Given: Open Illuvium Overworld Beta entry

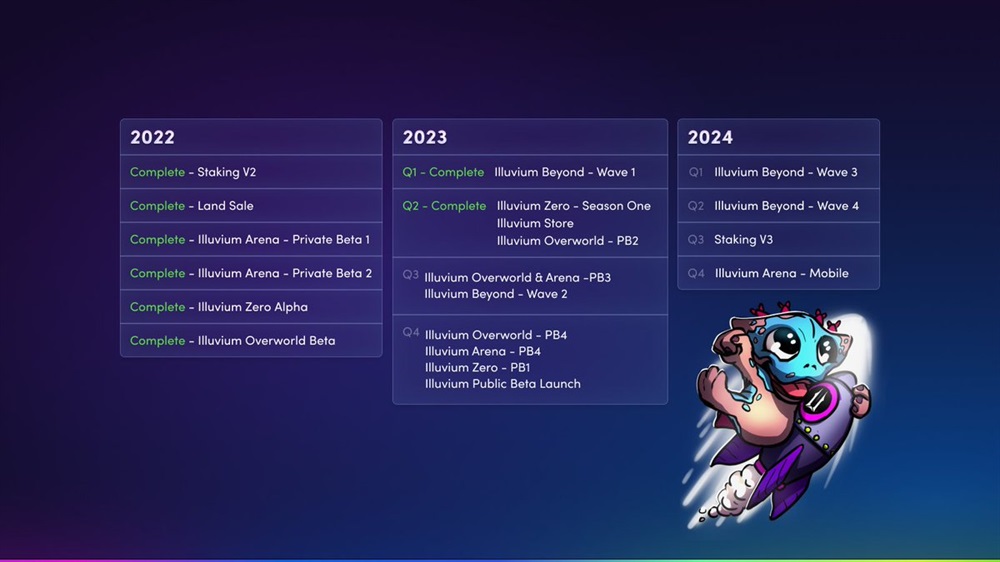Looking at the screenshot, I should 251,341.
